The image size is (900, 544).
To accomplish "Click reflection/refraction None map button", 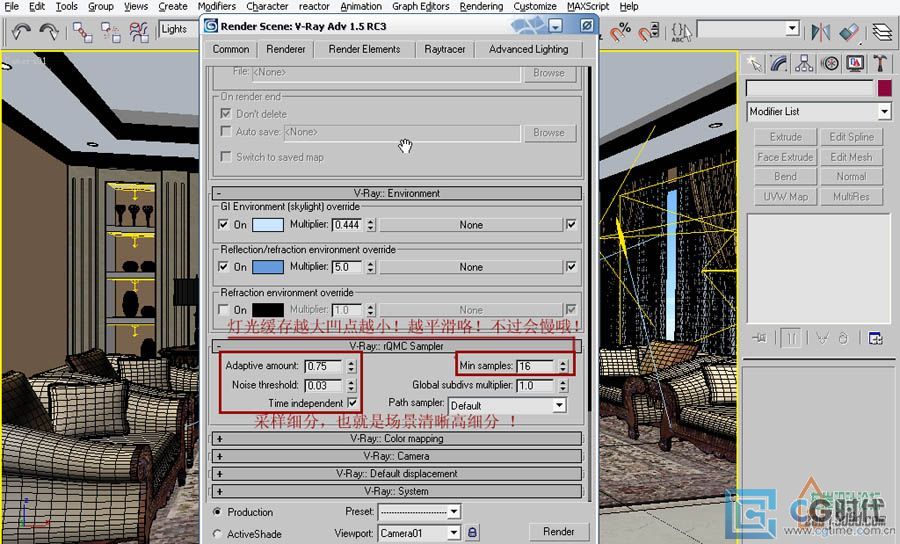I will (471, 267).
